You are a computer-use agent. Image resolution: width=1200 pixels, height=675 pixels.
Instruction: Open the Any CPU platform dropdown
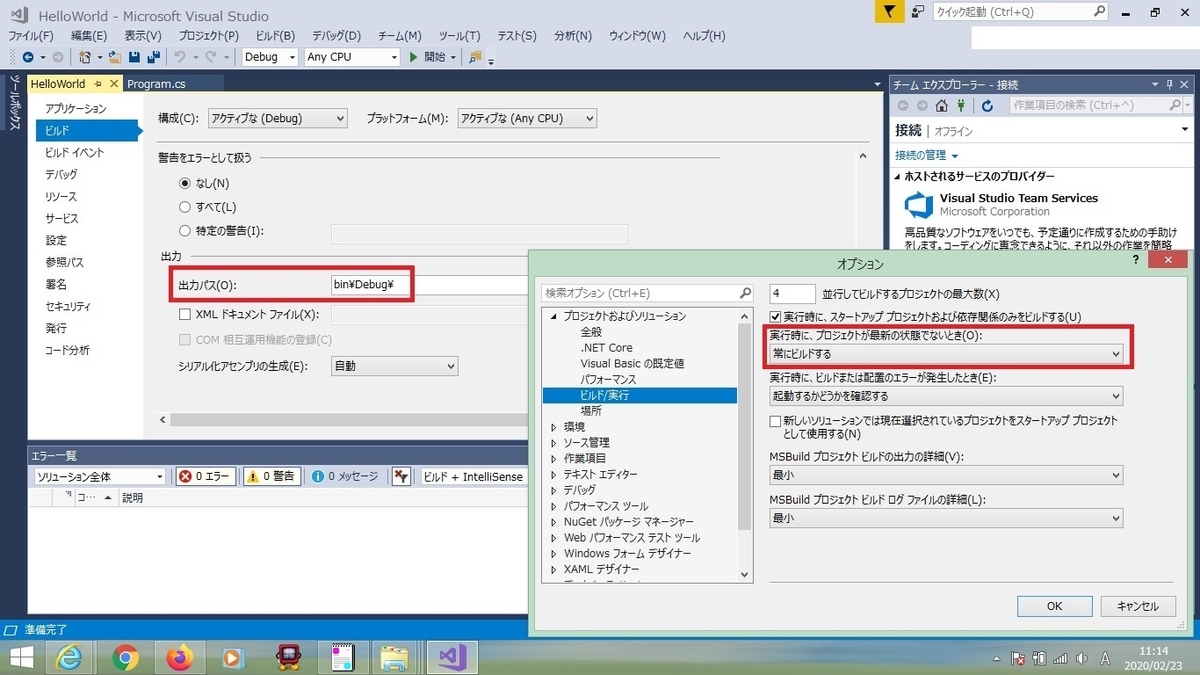350,57
